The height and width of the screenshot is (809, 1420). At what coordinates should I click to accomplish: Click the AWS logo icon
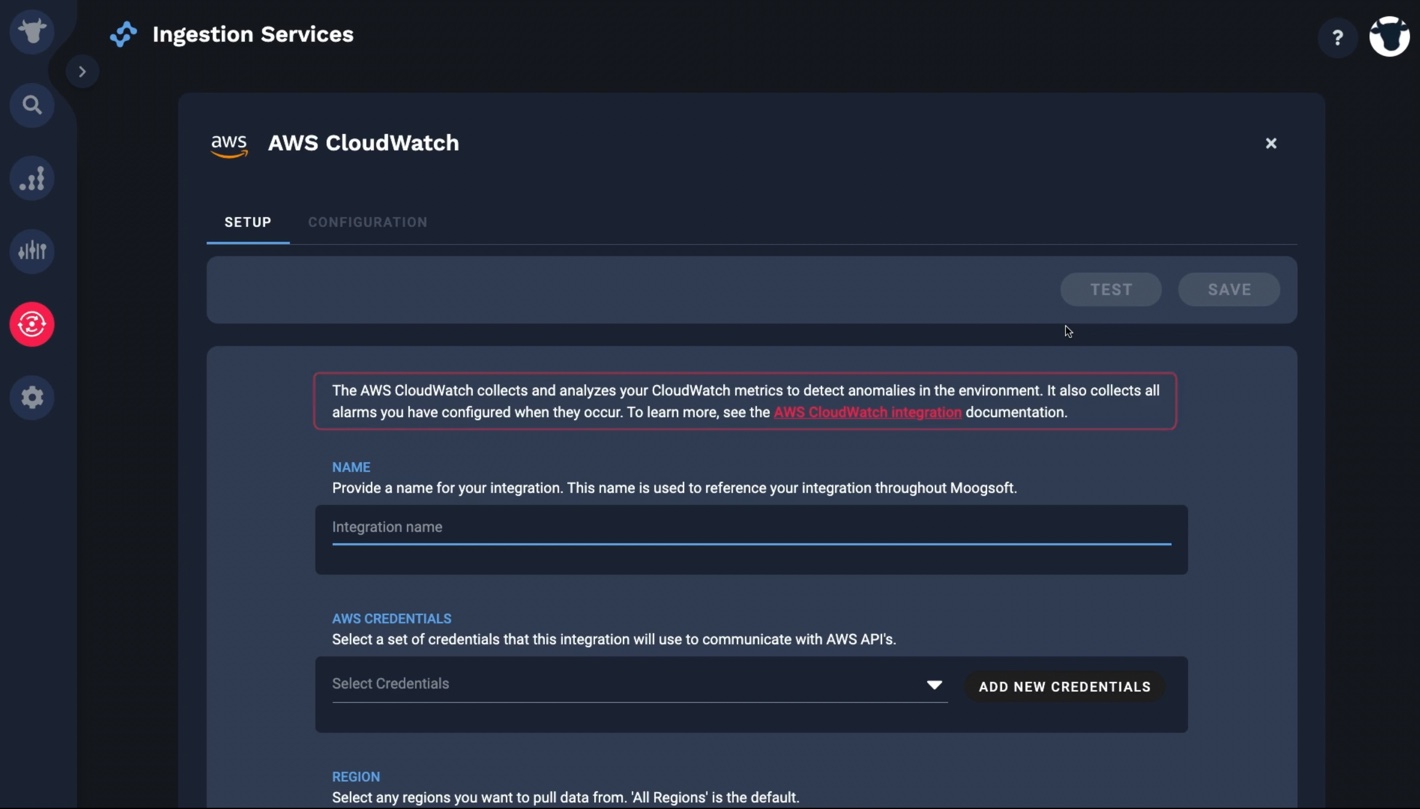click(x=229, y=145)
